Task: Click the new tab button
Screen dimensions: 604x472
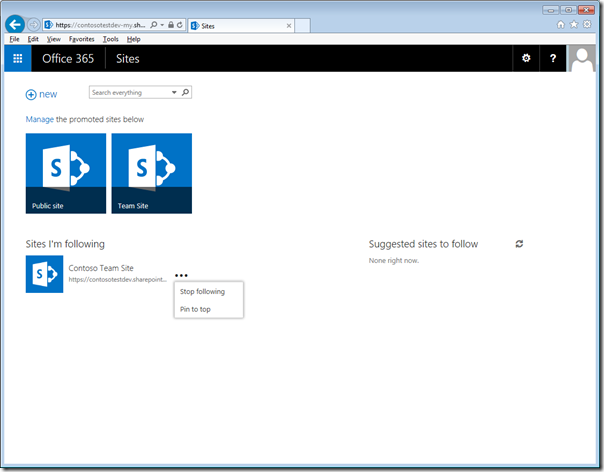Action: 302,25
